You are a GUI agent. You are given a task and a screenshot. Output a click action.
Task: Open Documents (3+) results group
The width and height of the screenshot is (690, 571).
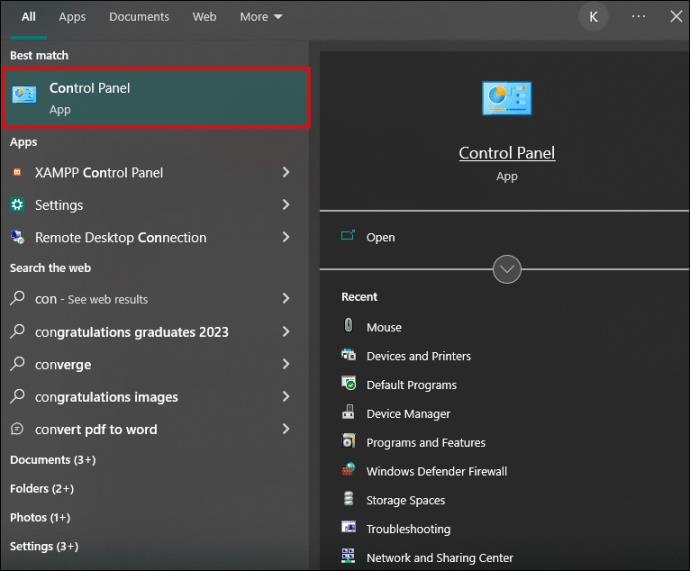coord(53,460)
